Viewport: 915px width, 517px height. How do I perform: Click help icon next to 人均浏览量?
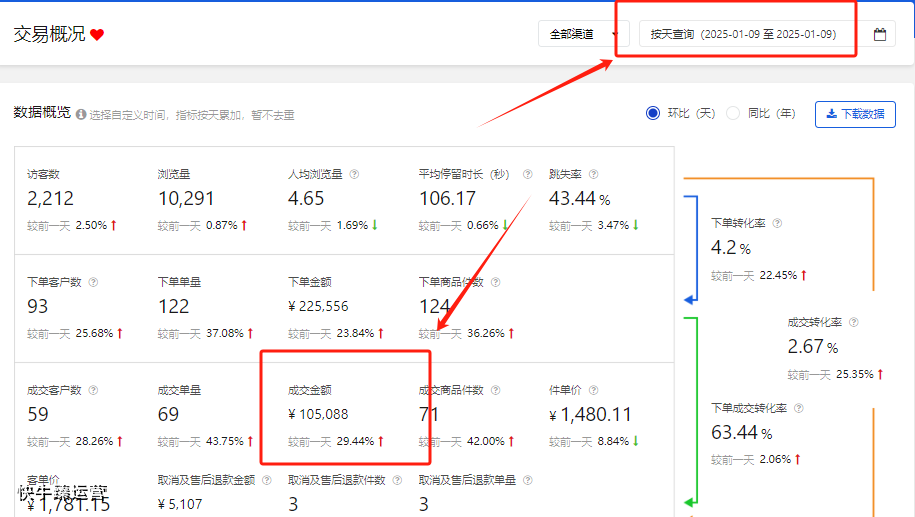(x=354, y=174)
